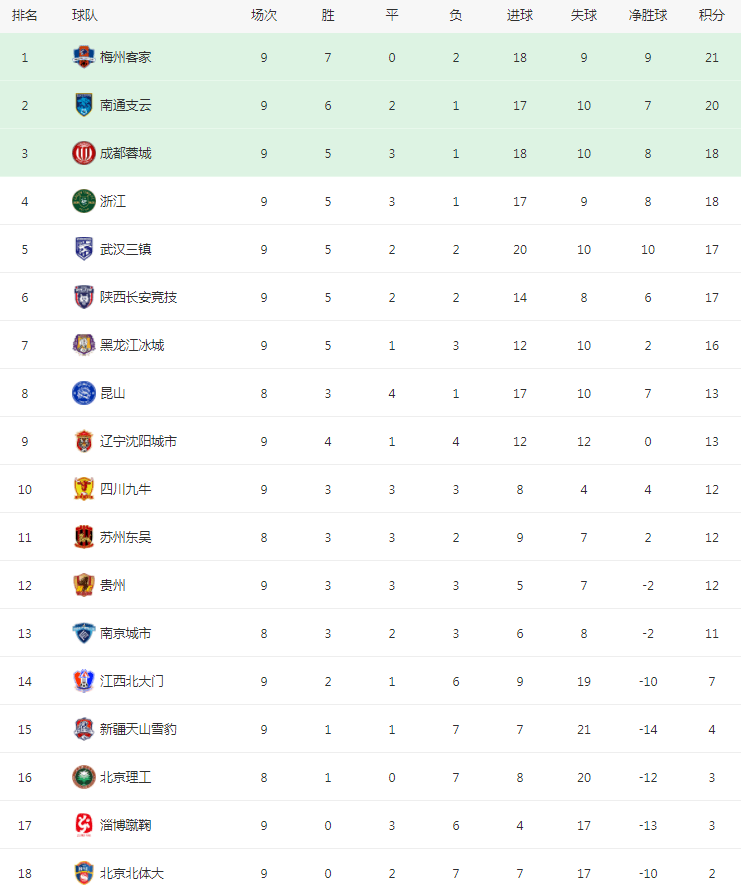
Task: Open the 北京北体大 team name link
Action: coord(132,873)
